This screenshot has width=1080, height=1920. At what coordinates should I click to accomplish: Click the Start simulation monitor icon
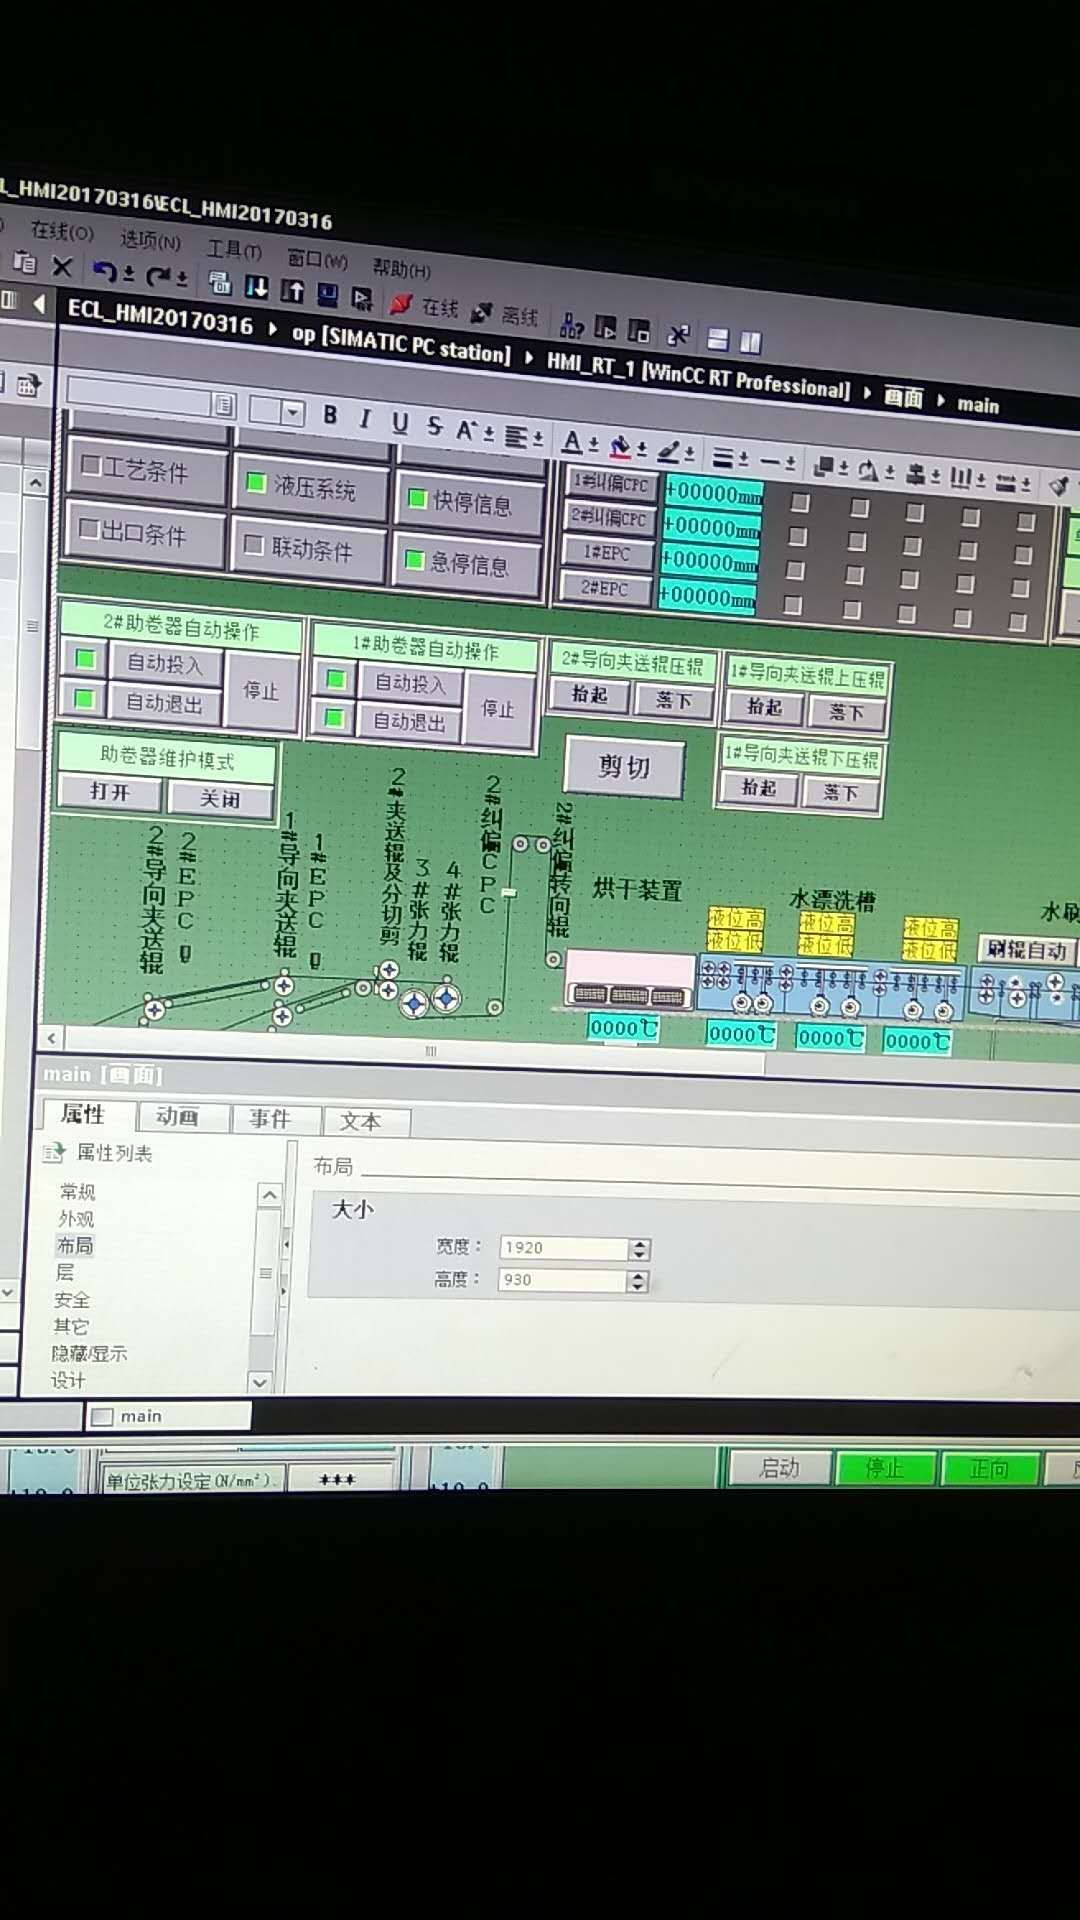[x=328, y=295]
